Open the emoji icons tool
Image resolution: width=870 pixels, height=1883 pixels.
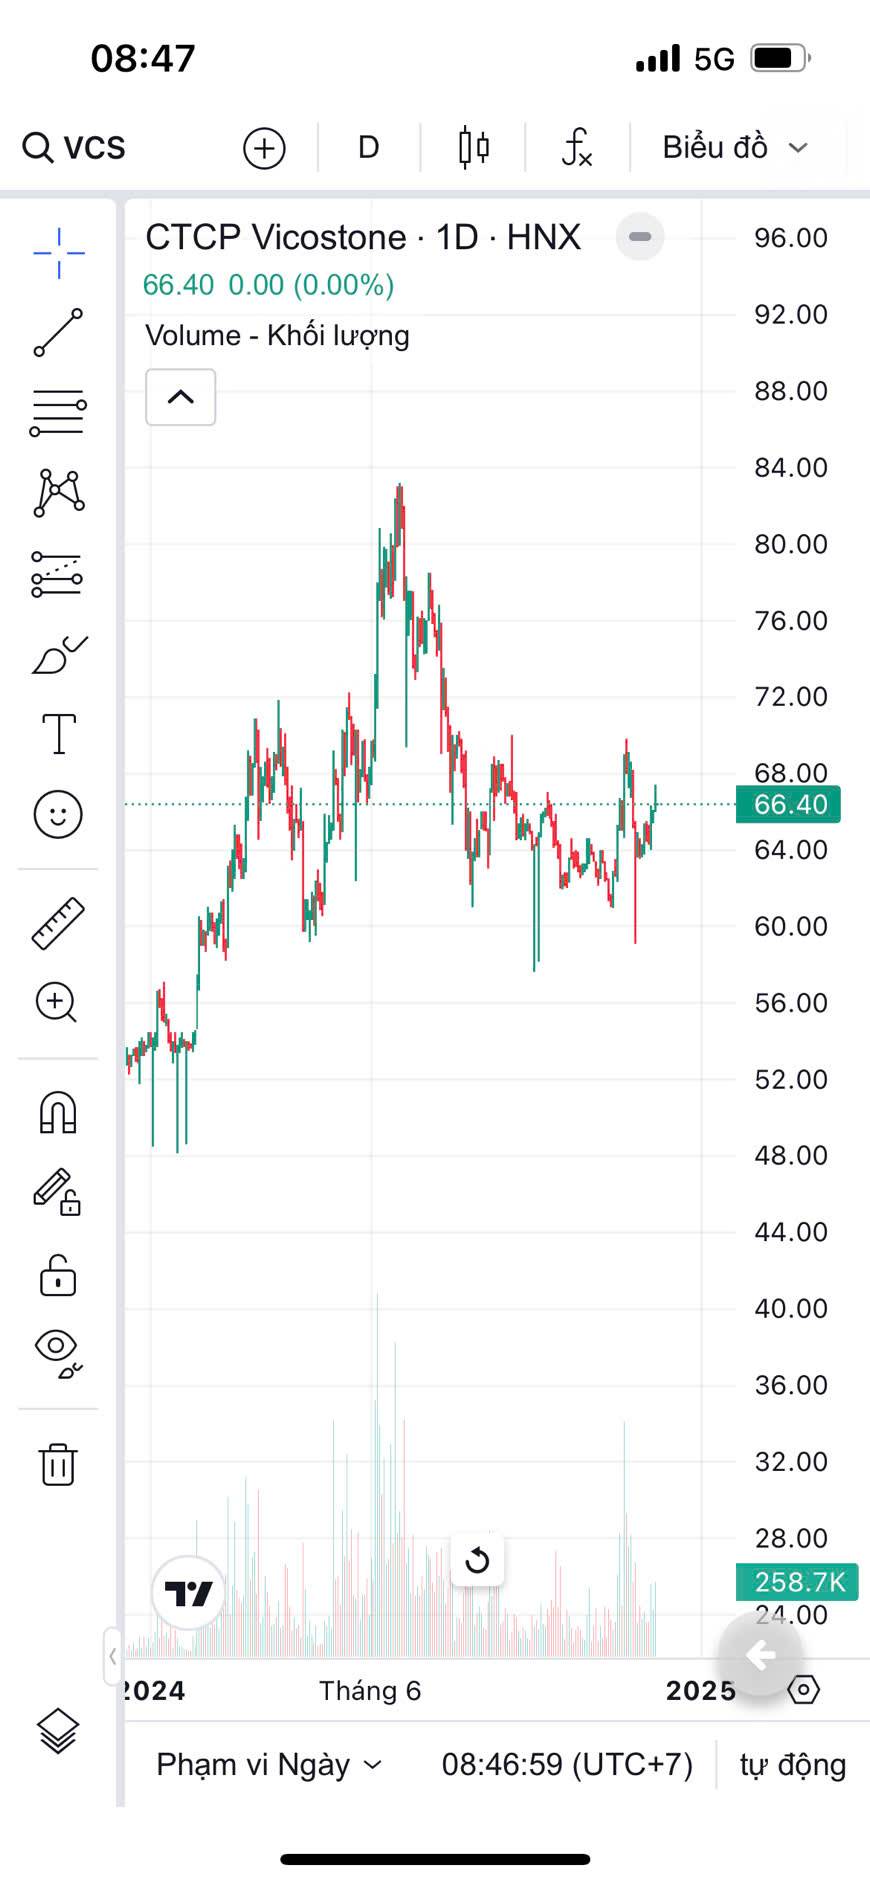58,814
